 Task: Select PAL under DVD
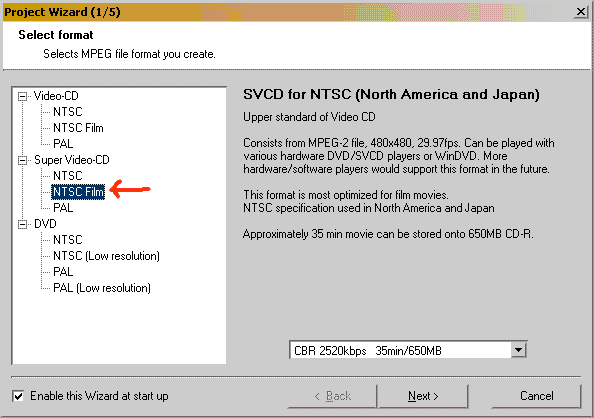63,272
